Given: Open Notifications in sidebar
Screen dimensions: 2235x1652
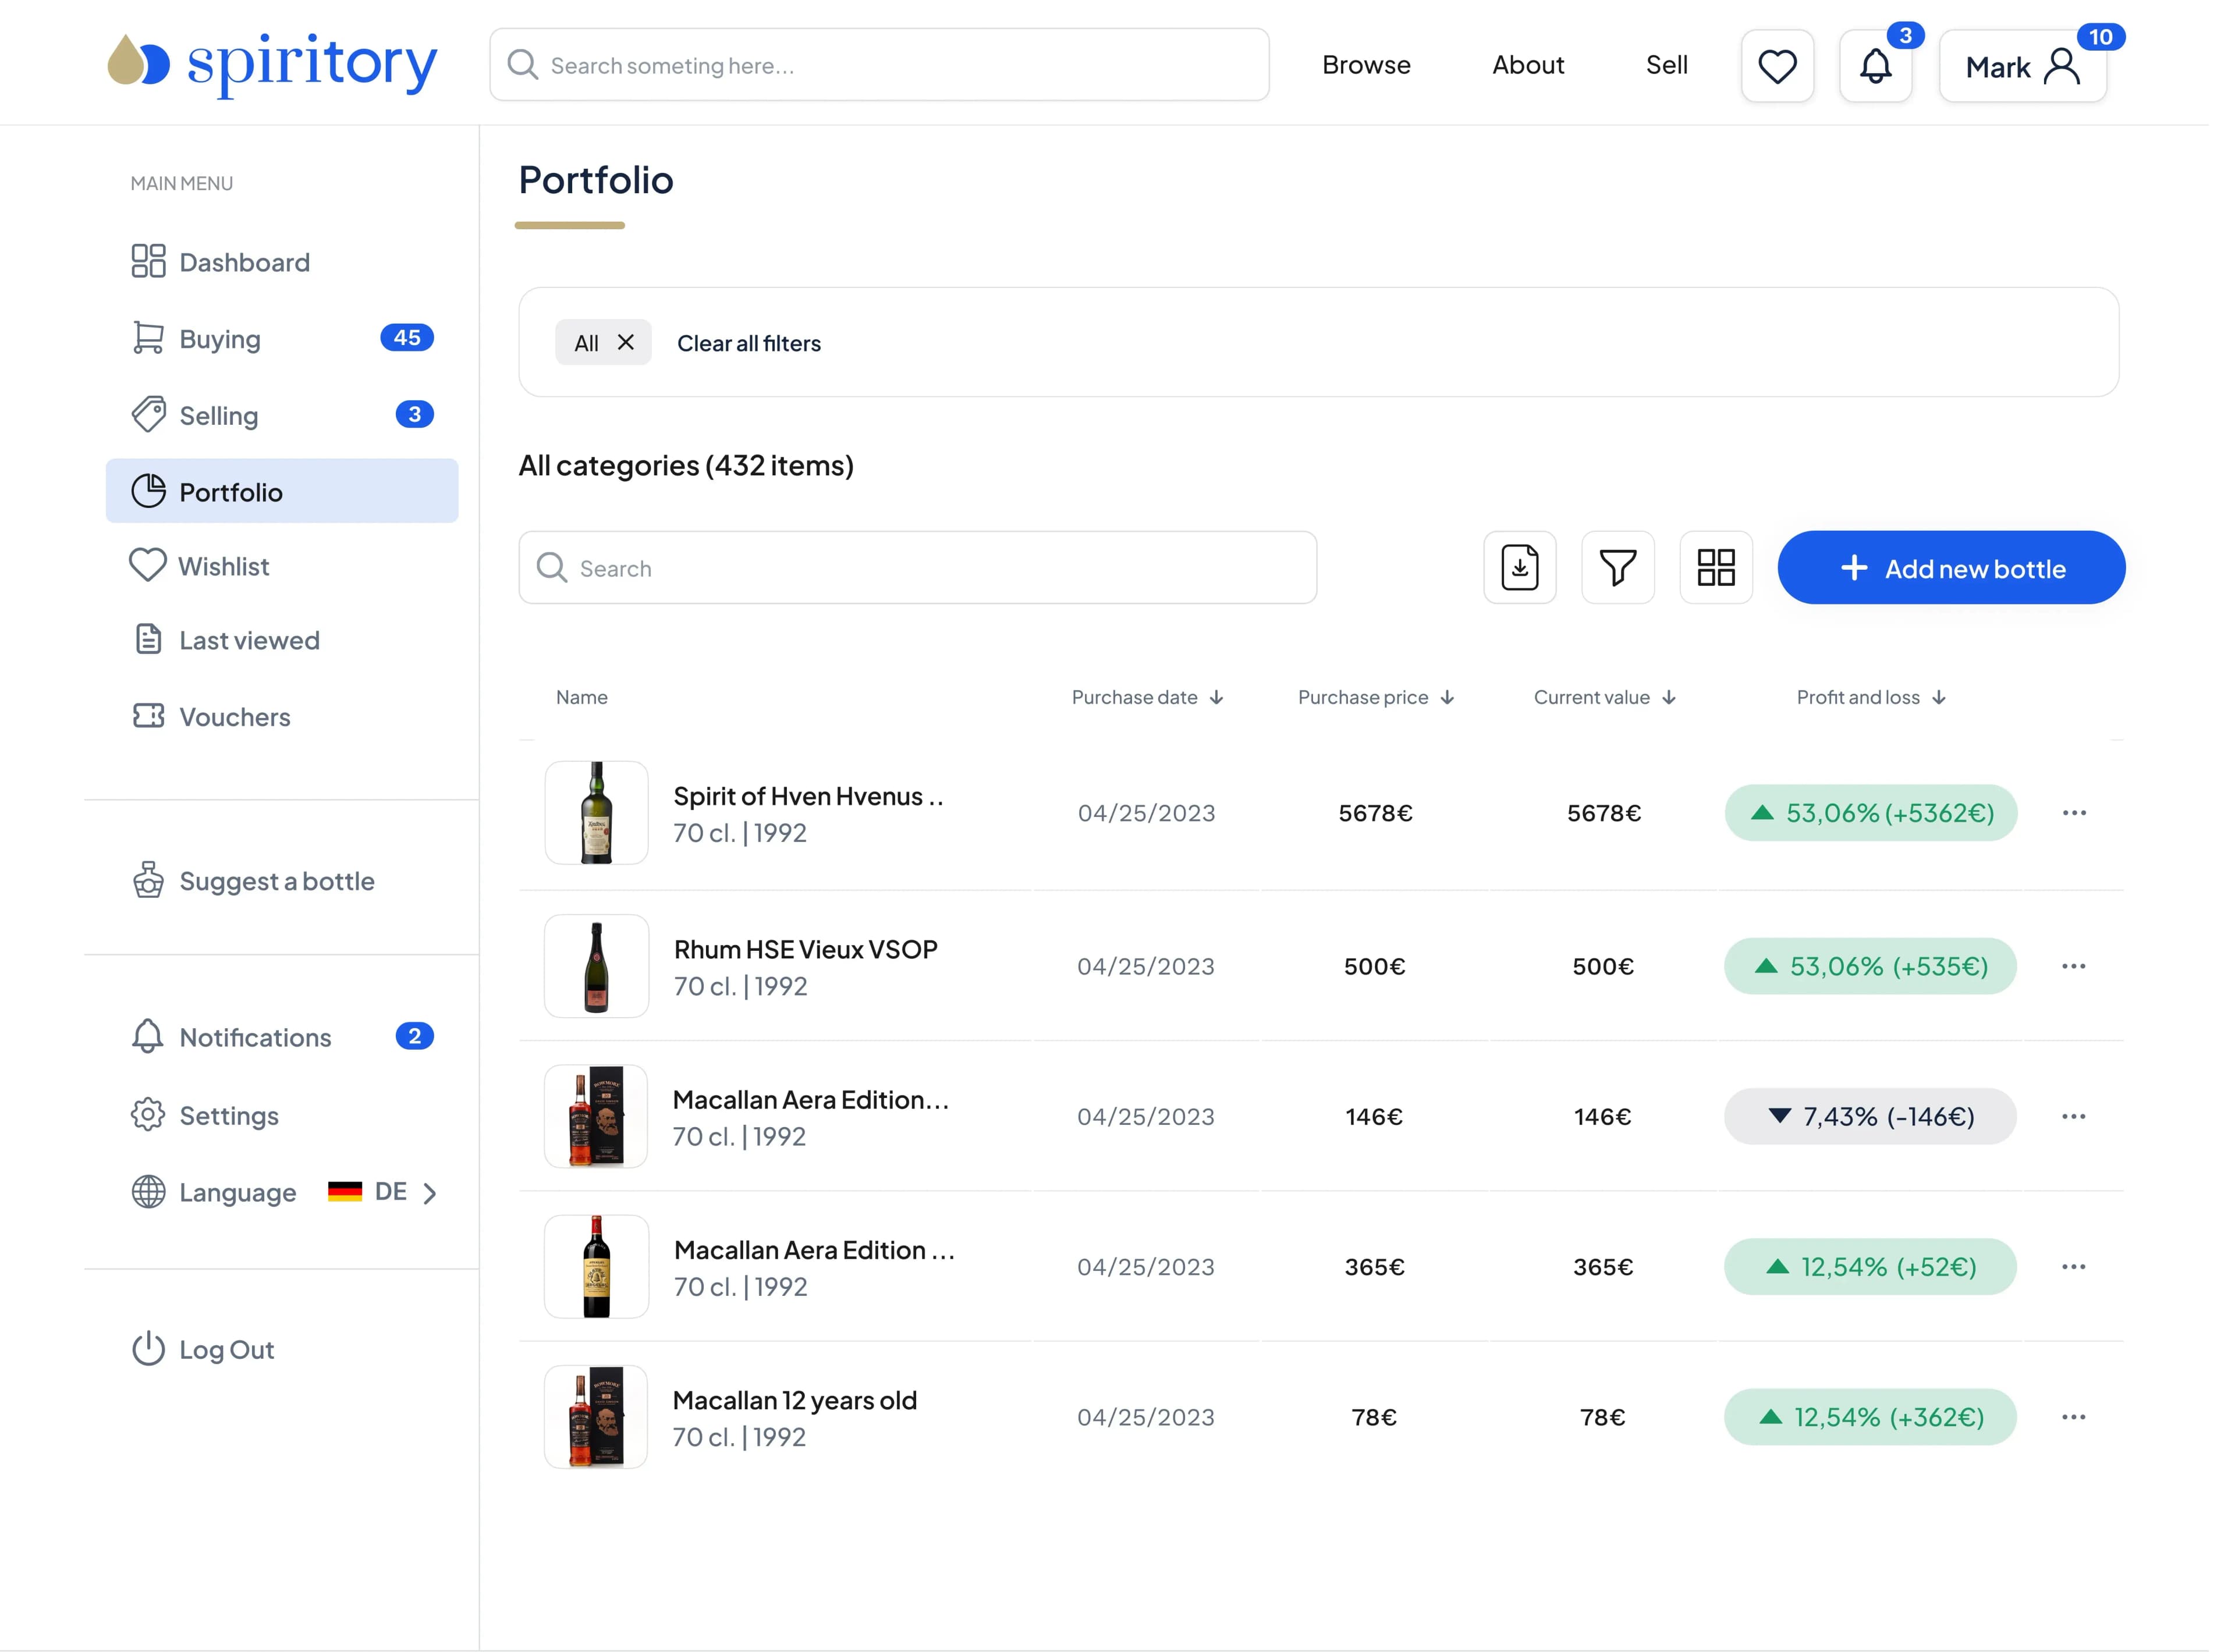Looking at the screenshot, I should 282,1037.
